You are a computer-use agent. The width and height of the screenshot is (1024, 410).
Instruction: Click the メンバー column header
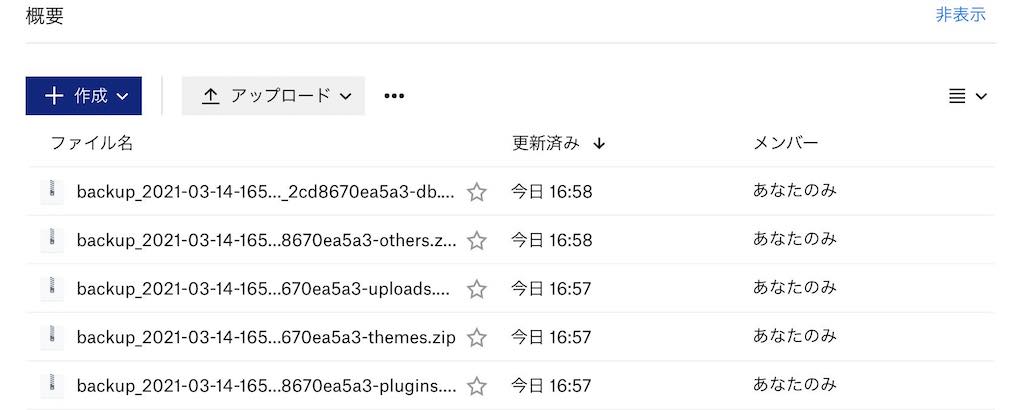[x=786, y=143]
